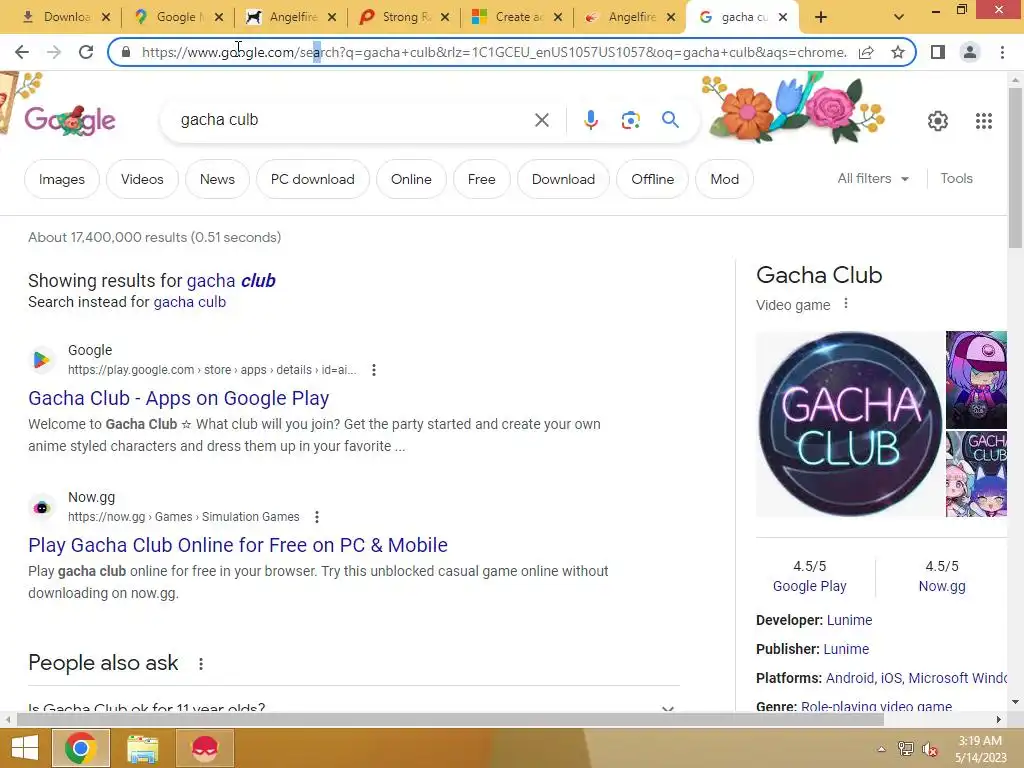Screen dimensions: 1024x768
Task: Click the muted volume tray icon
Action: pos(929,749)
